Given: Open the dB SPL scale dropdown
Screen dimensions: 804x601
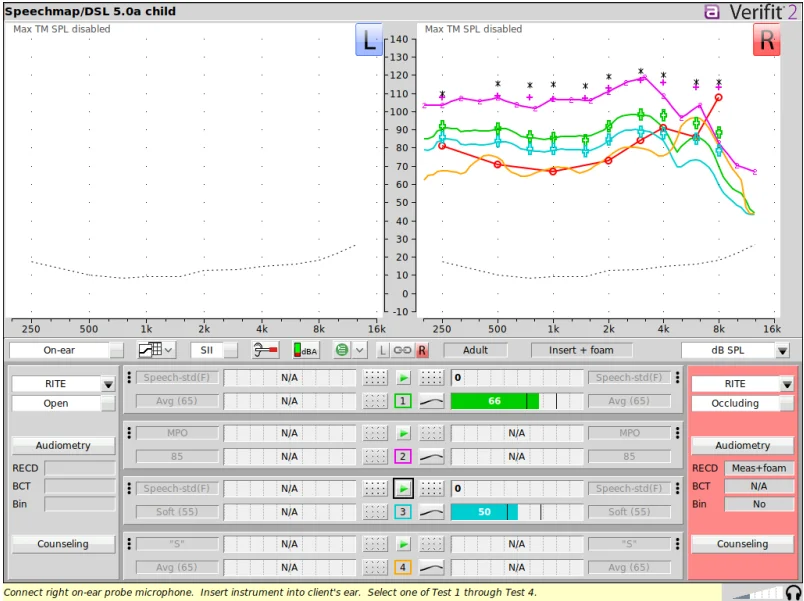Looking at the screenshot, I should point(735,350).
